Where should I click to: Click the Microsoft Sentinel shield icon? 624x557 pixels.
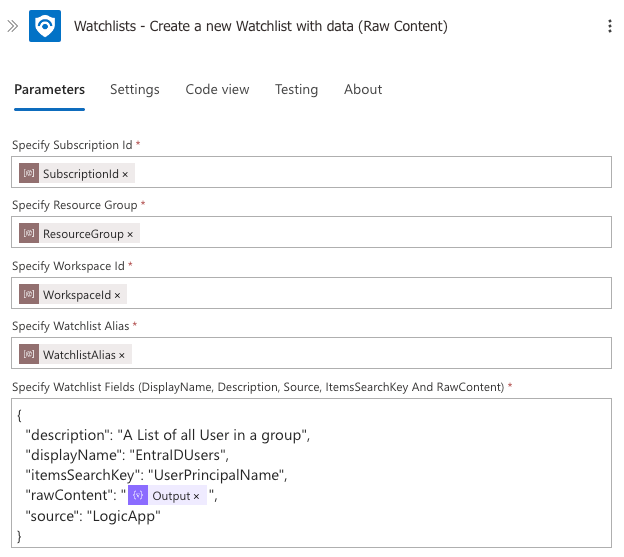[x=45, y=26]
